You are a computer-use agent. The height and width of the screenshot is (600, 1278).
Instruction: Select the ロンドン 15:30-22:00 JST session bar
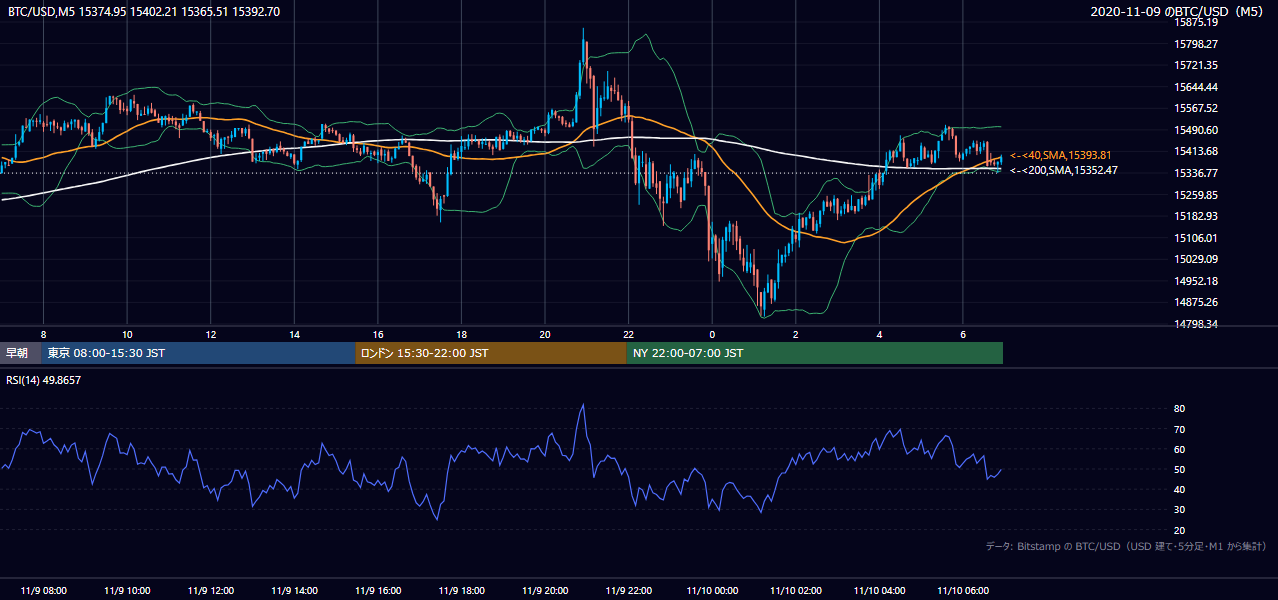(x=491, y=353)
